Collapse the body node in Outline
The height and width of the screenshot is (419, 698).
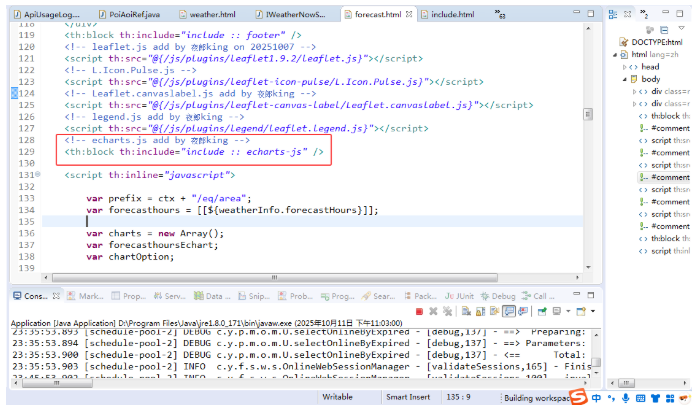625,79
